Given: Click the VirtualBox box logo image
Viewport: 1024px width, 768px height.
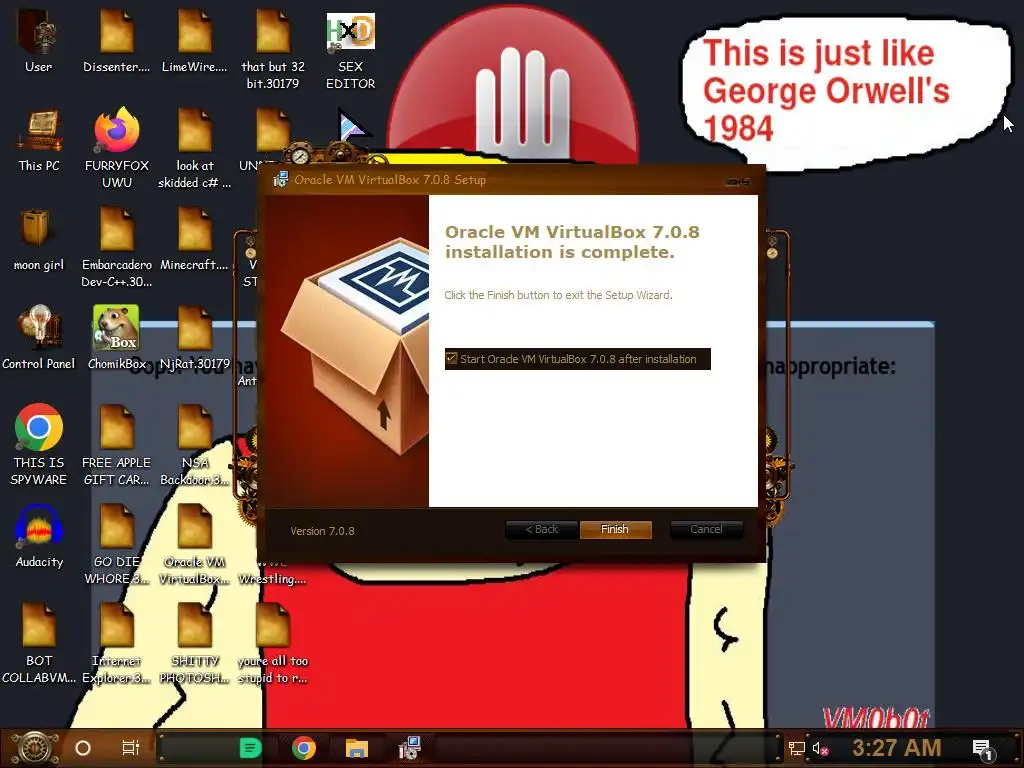Looking at the screenshot, I should 357,346.
